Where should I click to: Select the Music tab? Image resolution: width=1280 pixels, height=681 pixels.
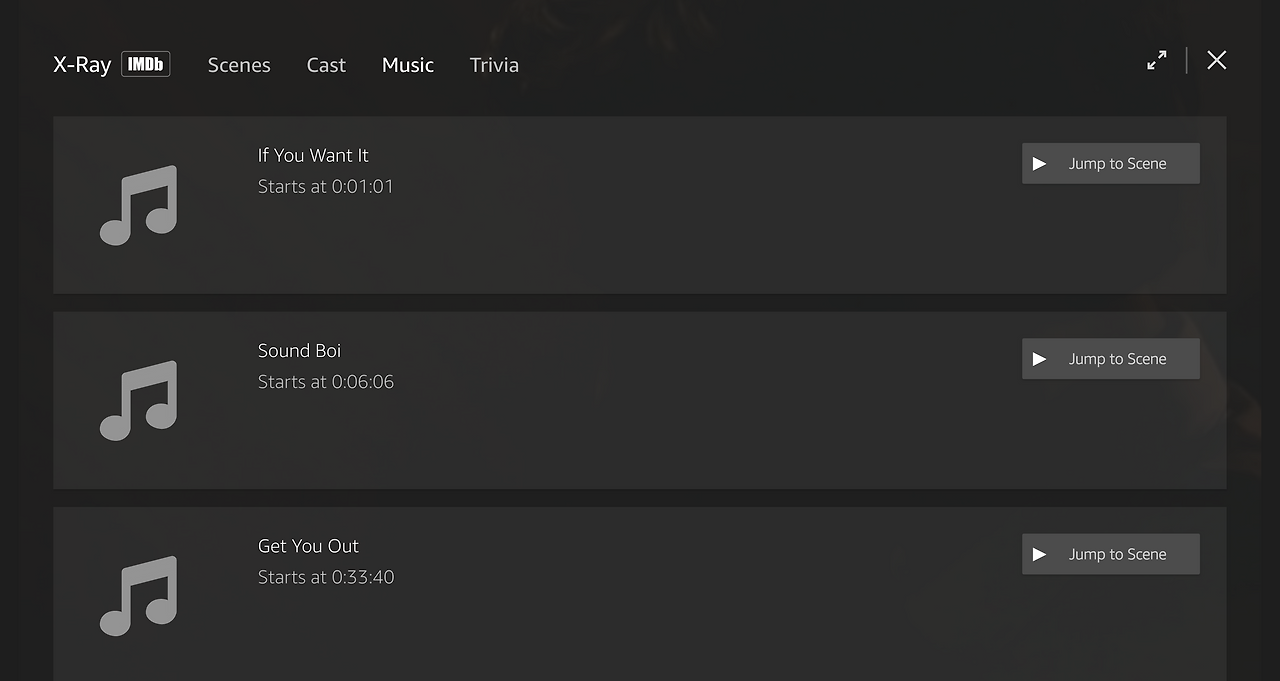point(408,65)
